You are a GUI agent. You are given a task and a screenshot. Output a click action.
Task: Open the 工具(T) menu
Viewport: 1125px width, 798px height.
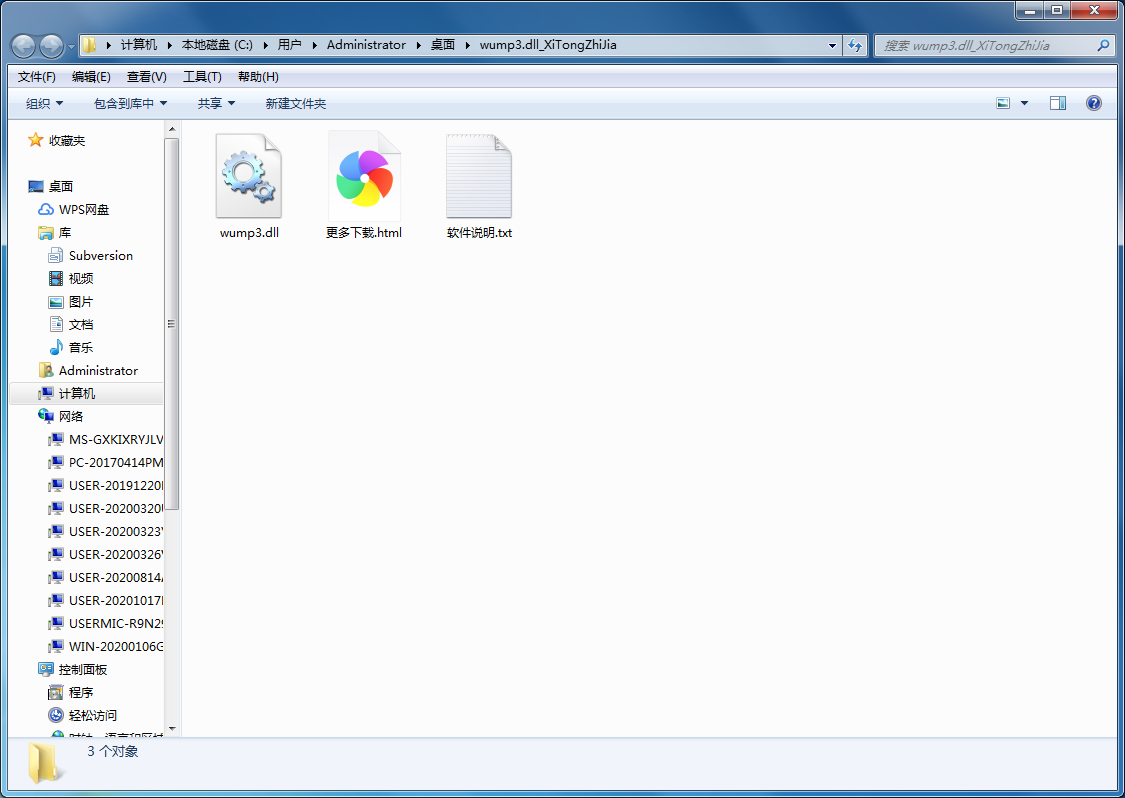click(202, 77)
